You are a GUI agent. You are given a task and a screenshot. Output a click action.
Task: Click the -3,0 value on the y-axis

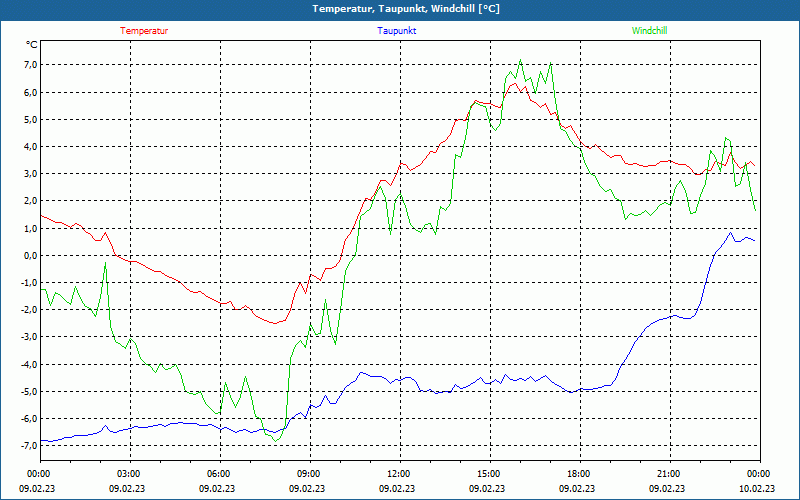(x=27, y=337)
